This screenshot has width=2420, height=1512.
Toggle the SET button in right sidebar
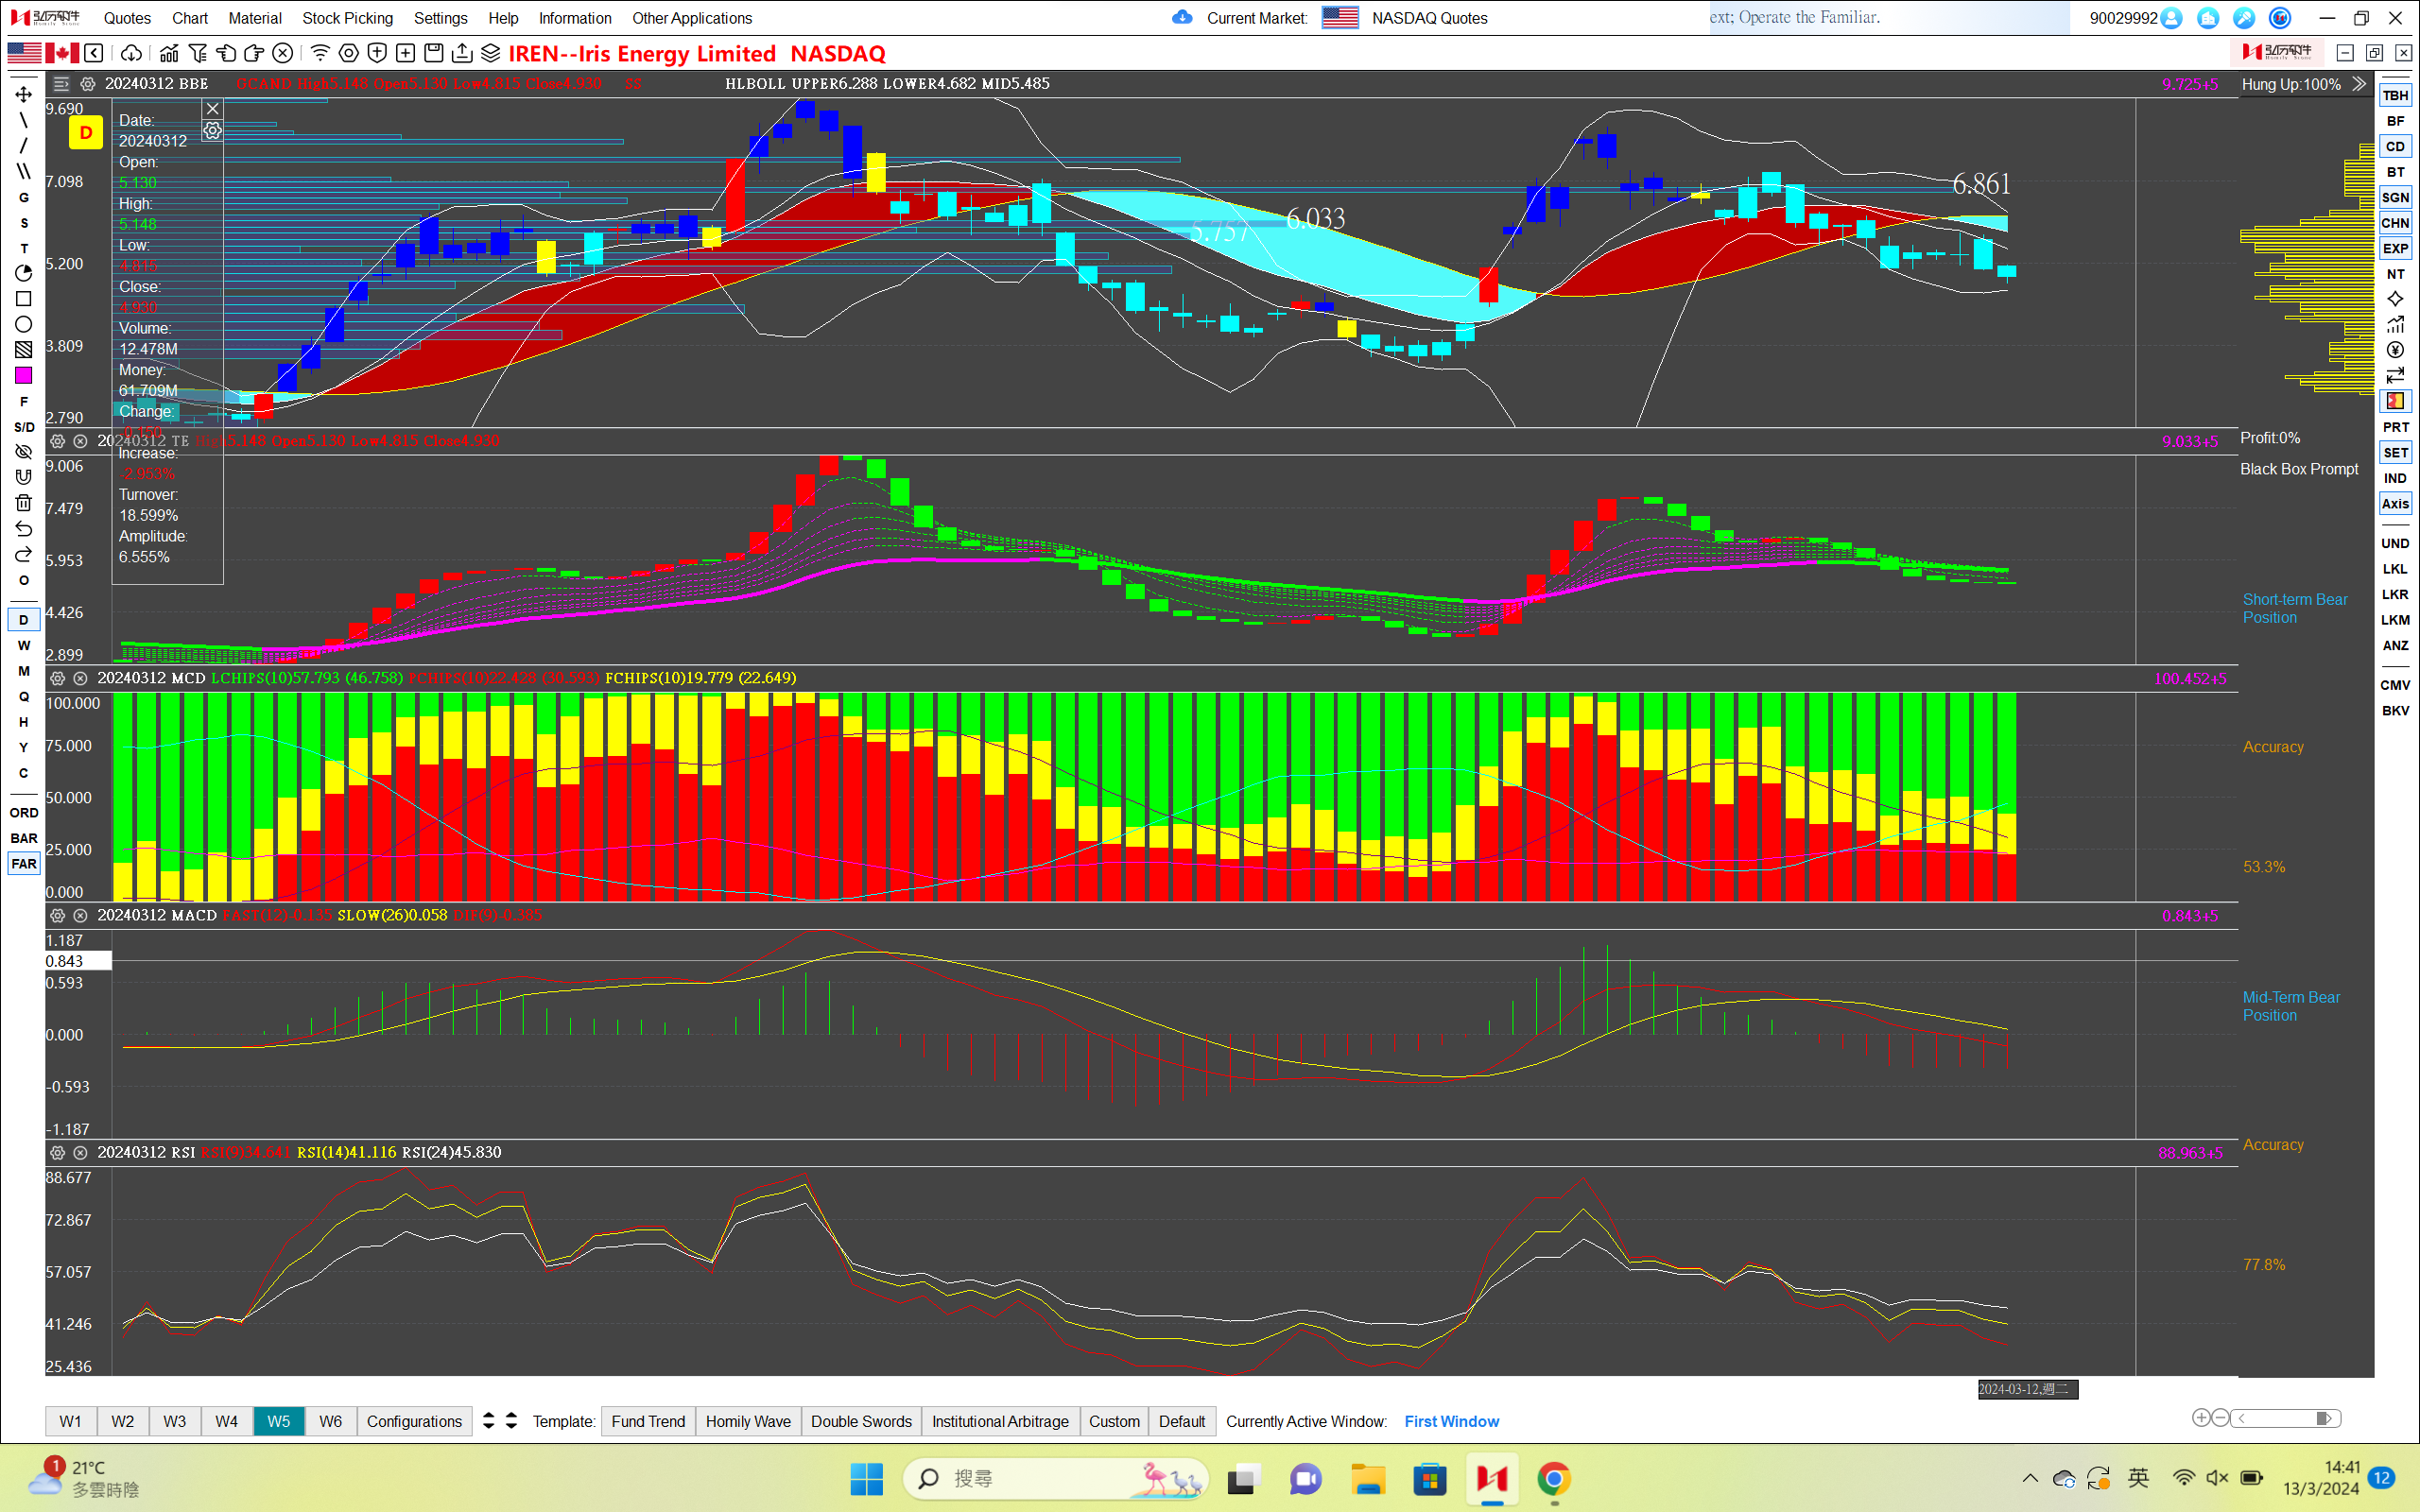point(2395,453)
